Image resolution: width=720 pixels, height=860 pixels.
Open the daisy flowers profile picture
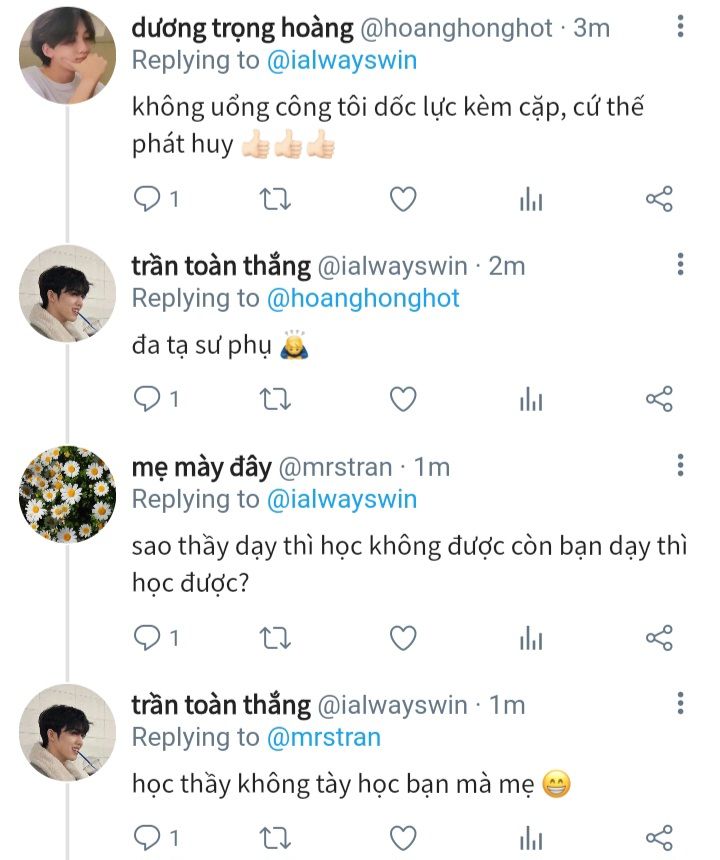coord(68,493)
